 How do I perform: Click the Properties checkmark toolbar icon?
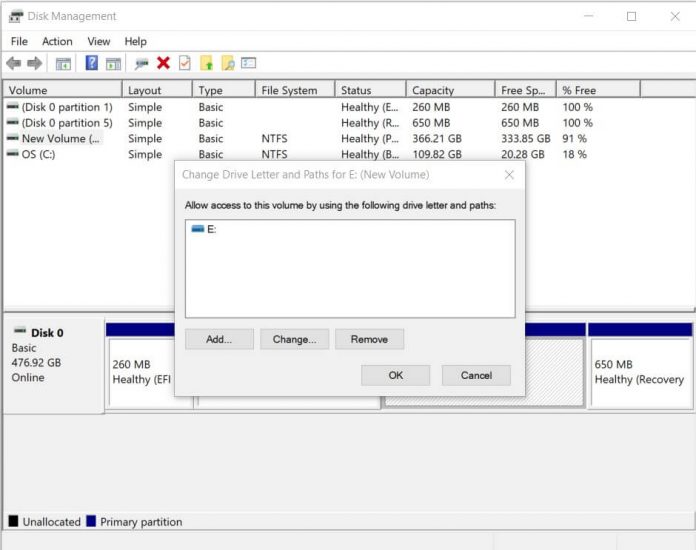pos(184,63)
